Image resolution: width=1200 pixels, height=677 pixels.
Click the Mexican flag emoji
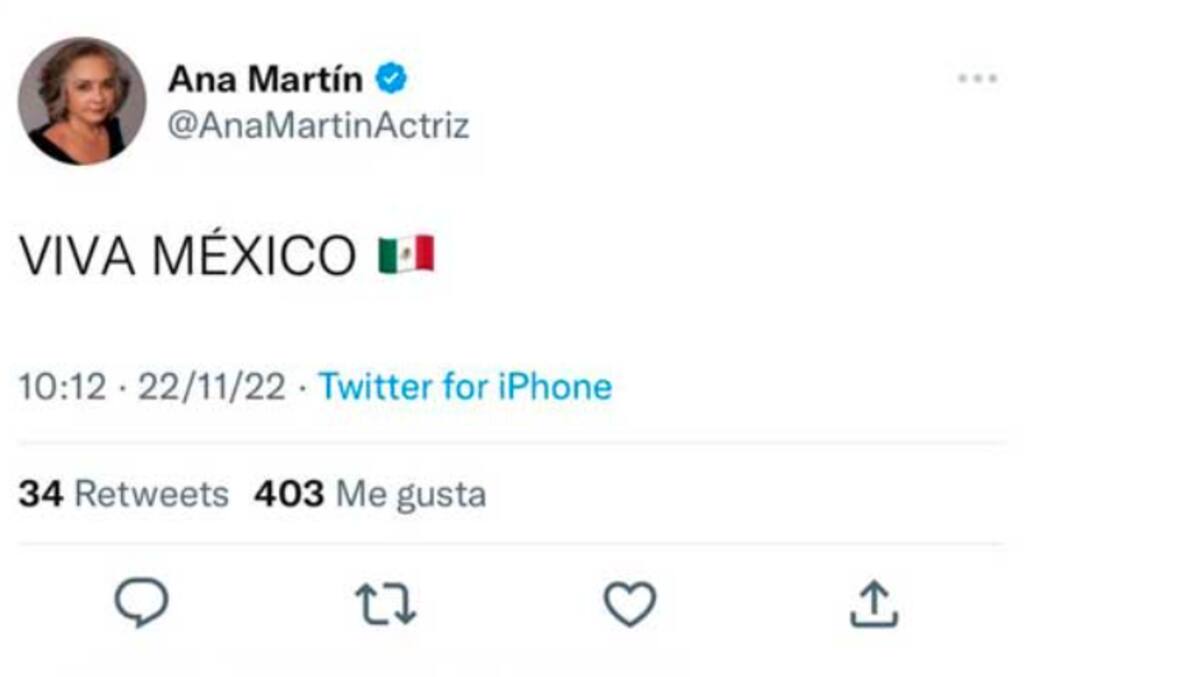coord(406,254)
